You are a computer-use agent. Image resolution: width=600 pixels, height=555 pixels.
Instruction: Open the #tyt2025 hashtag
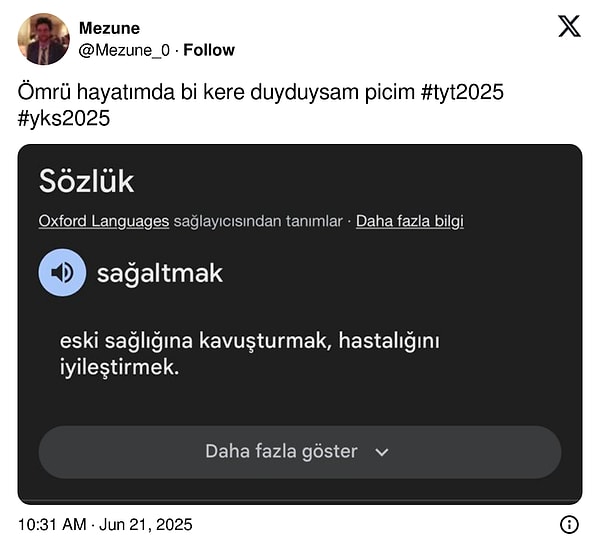coord(462,93)
